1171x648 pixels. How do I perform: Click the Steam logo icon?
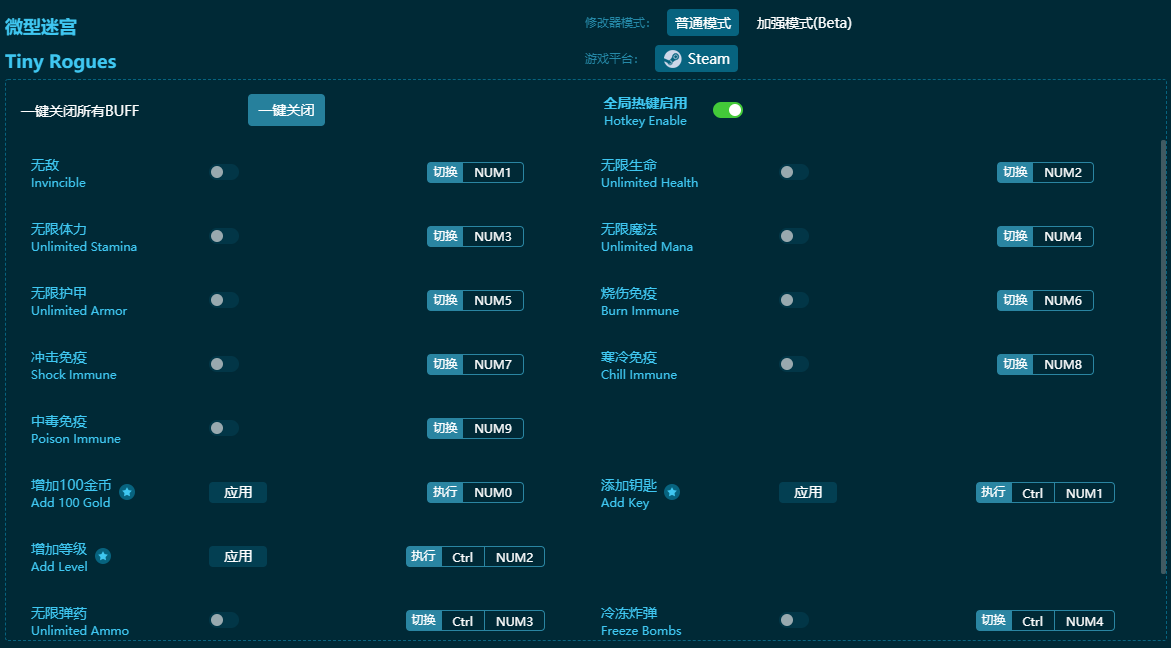click(x=672, y=59)
